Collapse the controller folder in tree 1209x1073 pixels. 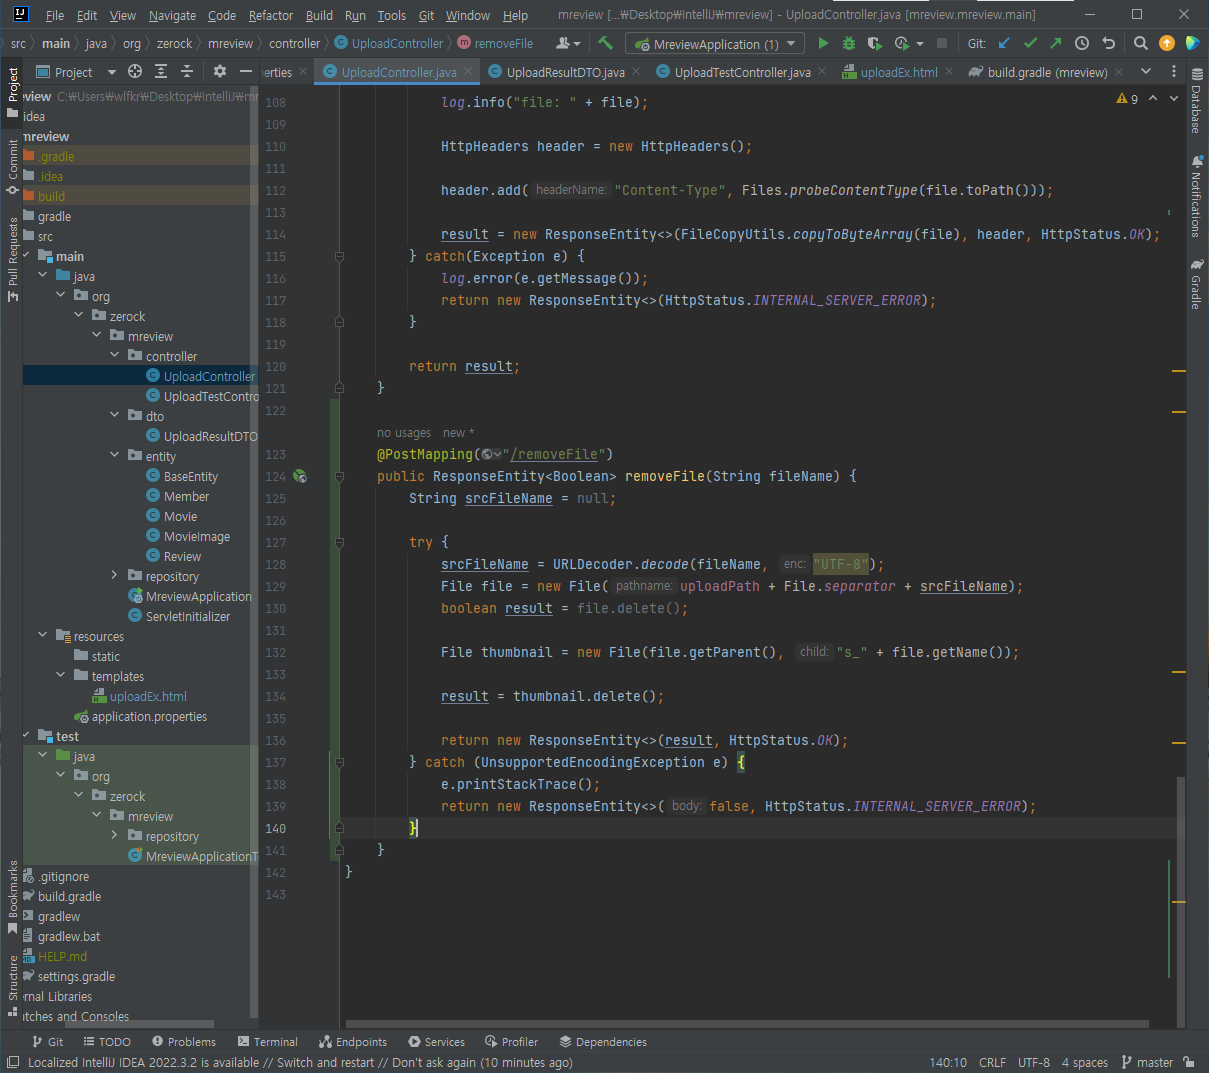click(x=115, y=356)
